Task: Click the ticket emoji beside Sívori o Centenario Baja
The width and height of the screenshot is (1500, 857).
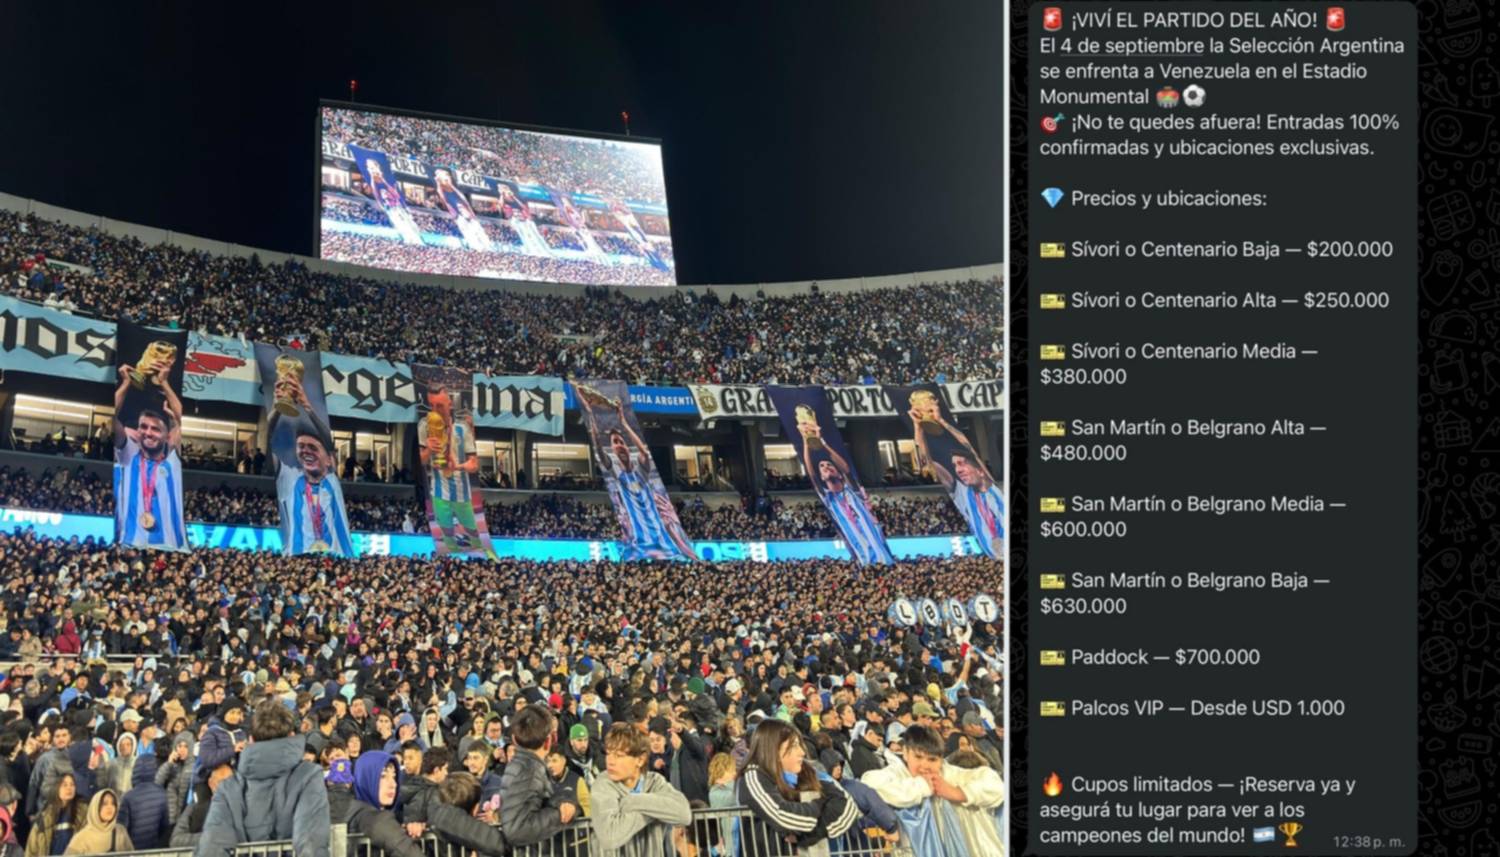Action: 1052,249
